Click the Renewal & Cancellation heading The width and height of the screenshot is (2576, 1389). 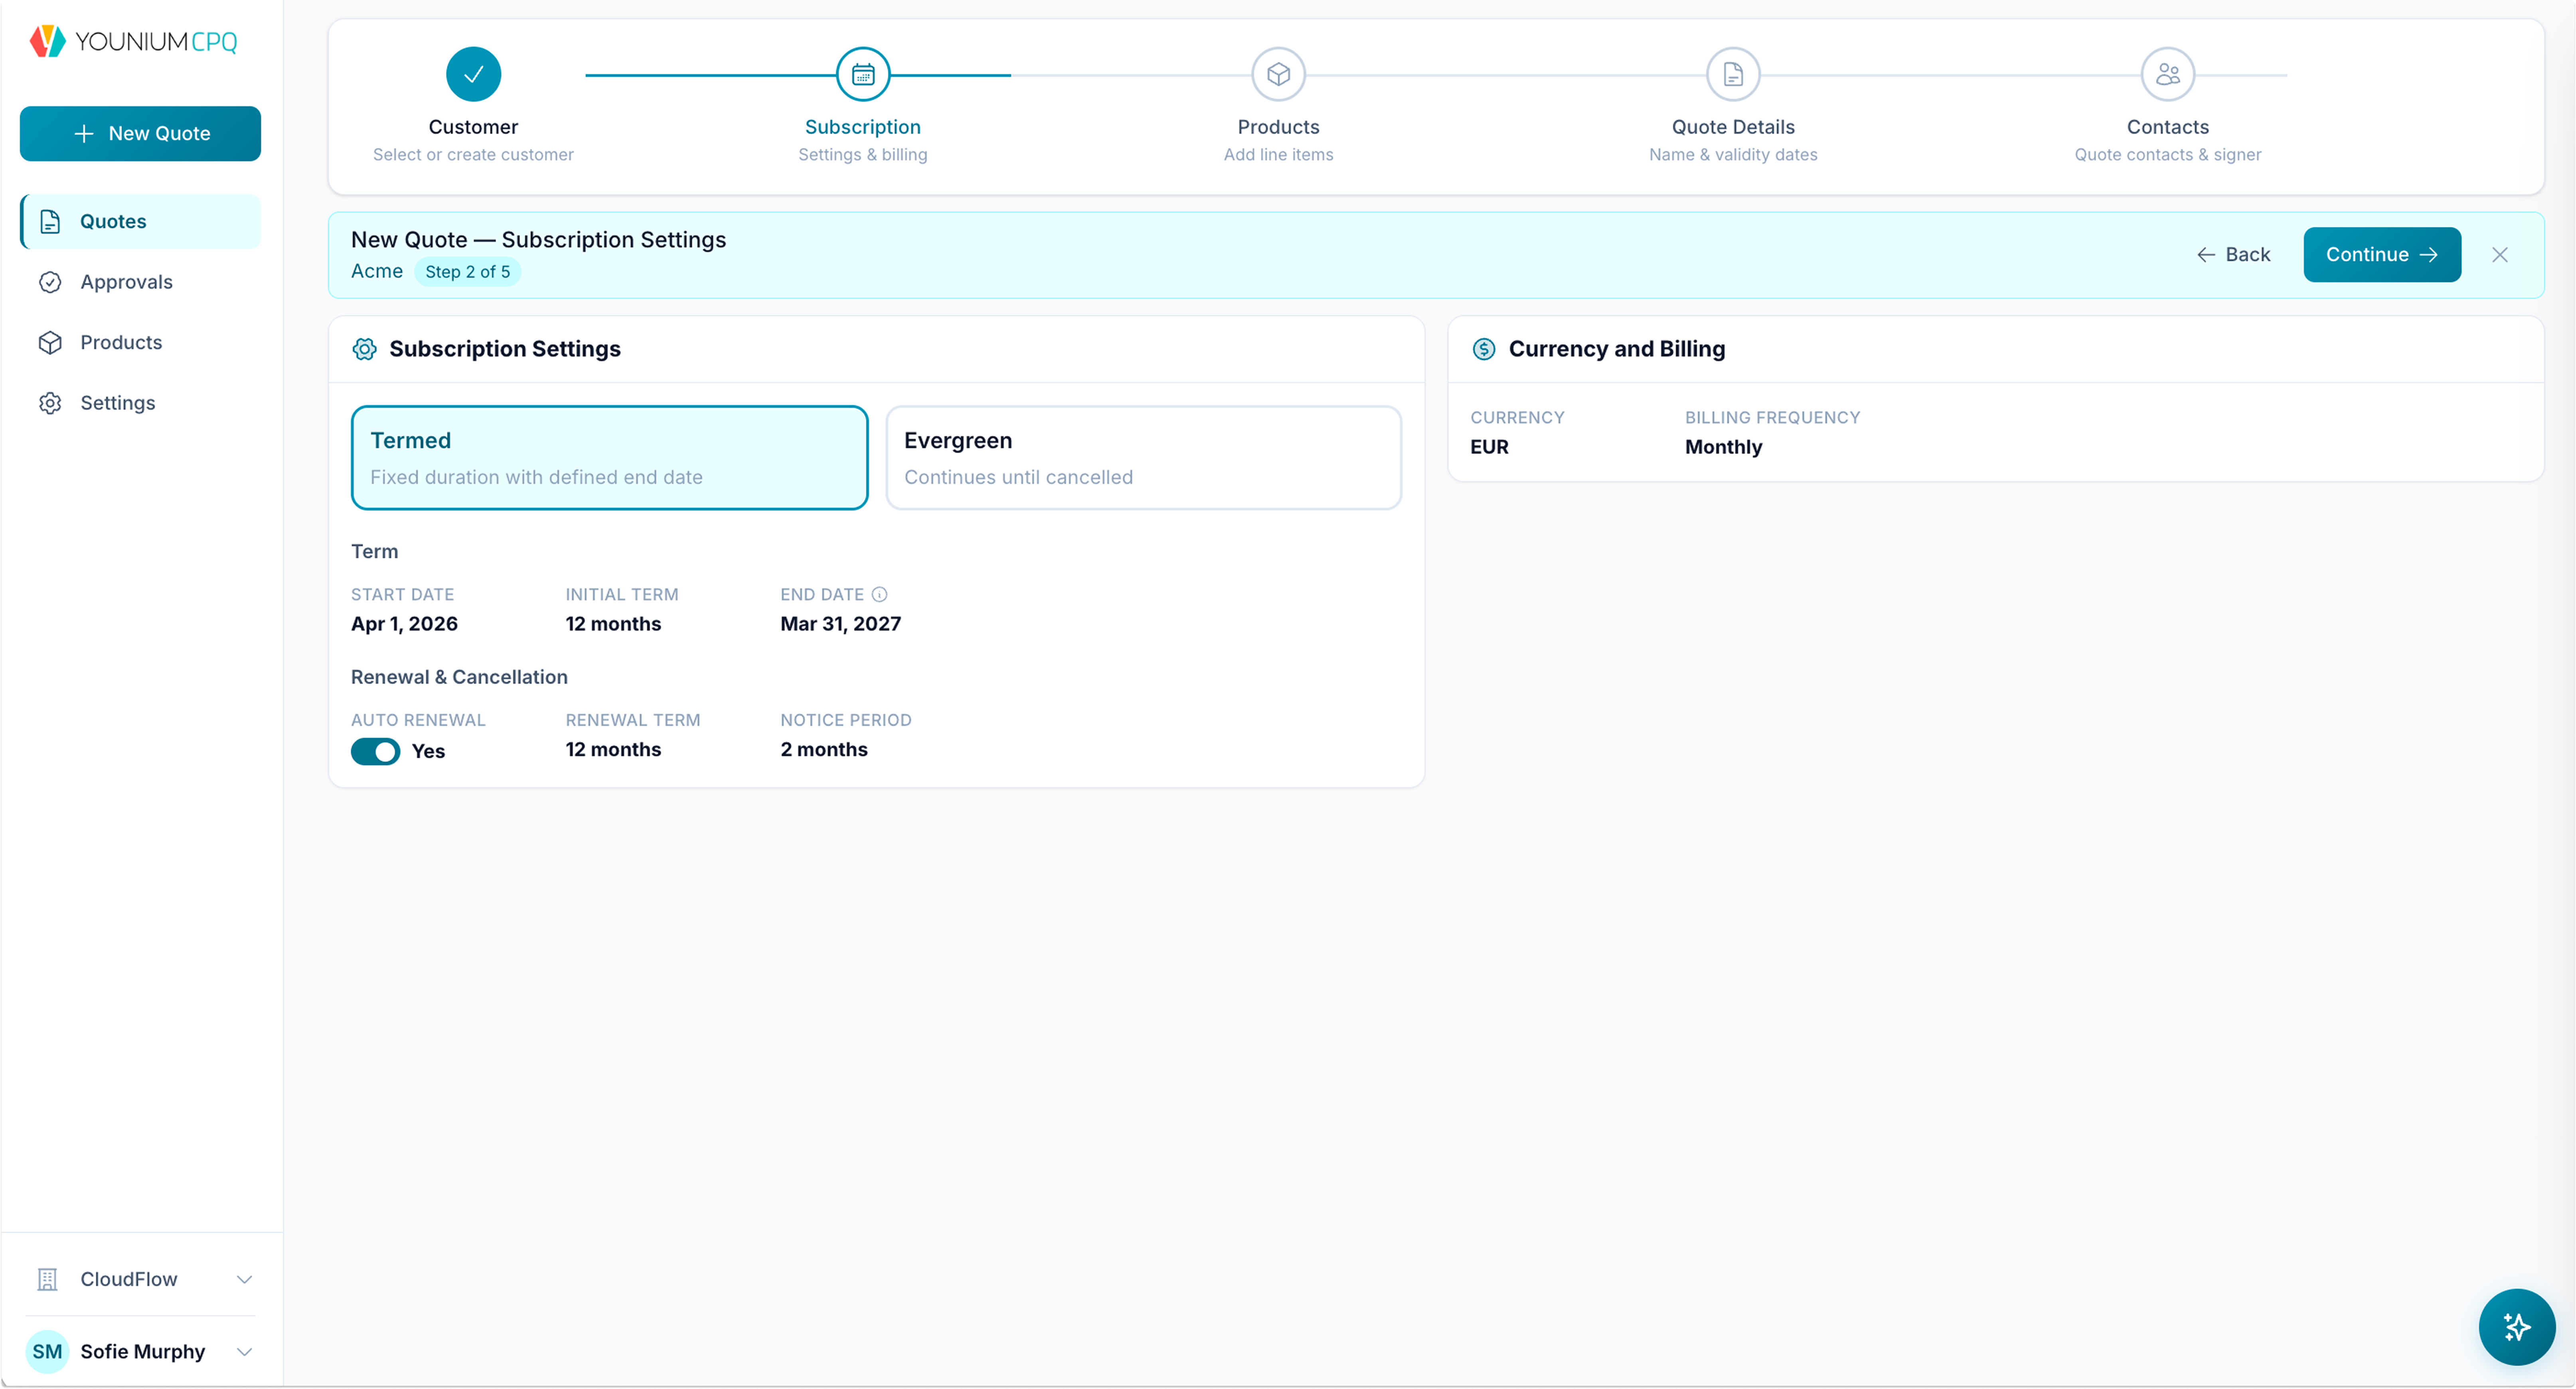point(459,677)
